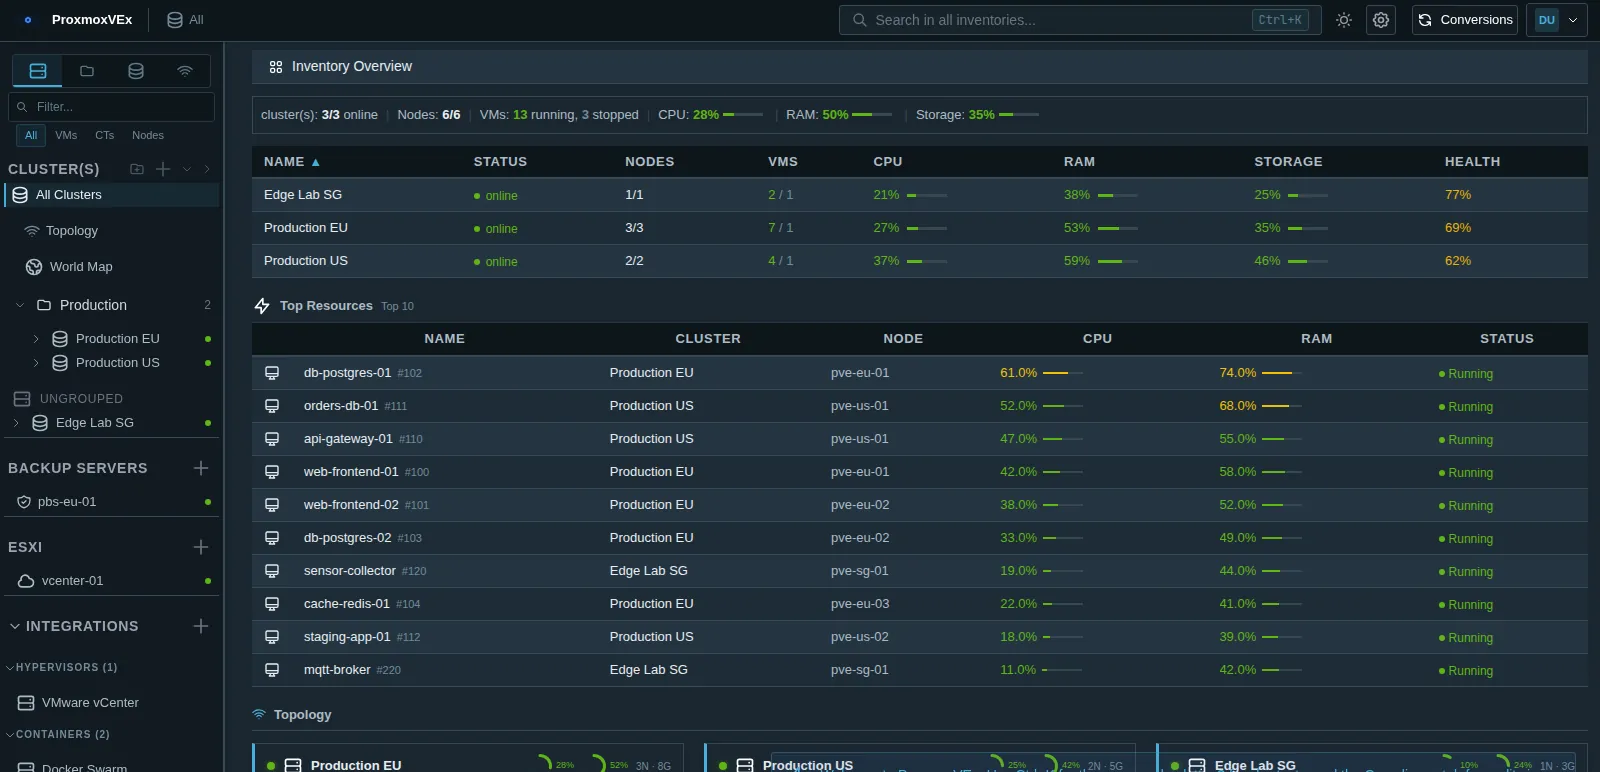Expand the Production EU cluster tree node

36,339
